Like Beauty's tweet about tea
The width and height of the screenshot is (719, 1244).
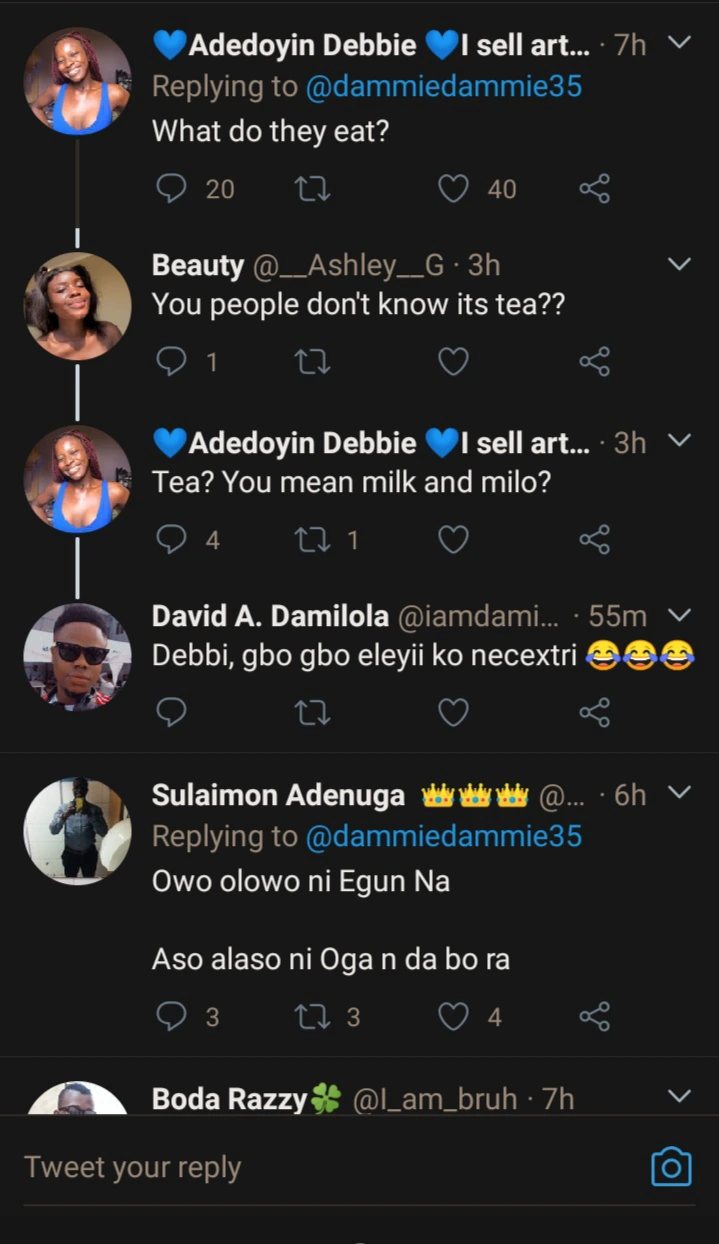(454, 362)
